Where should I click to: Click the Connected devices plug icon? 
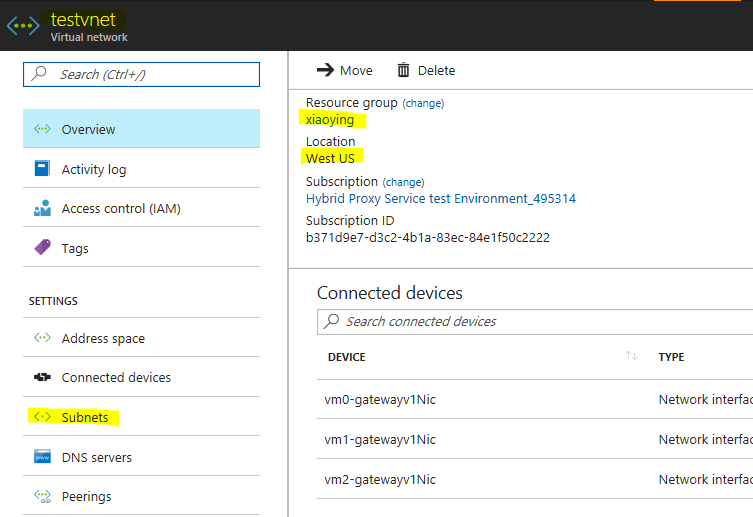(x=42, y=377)
